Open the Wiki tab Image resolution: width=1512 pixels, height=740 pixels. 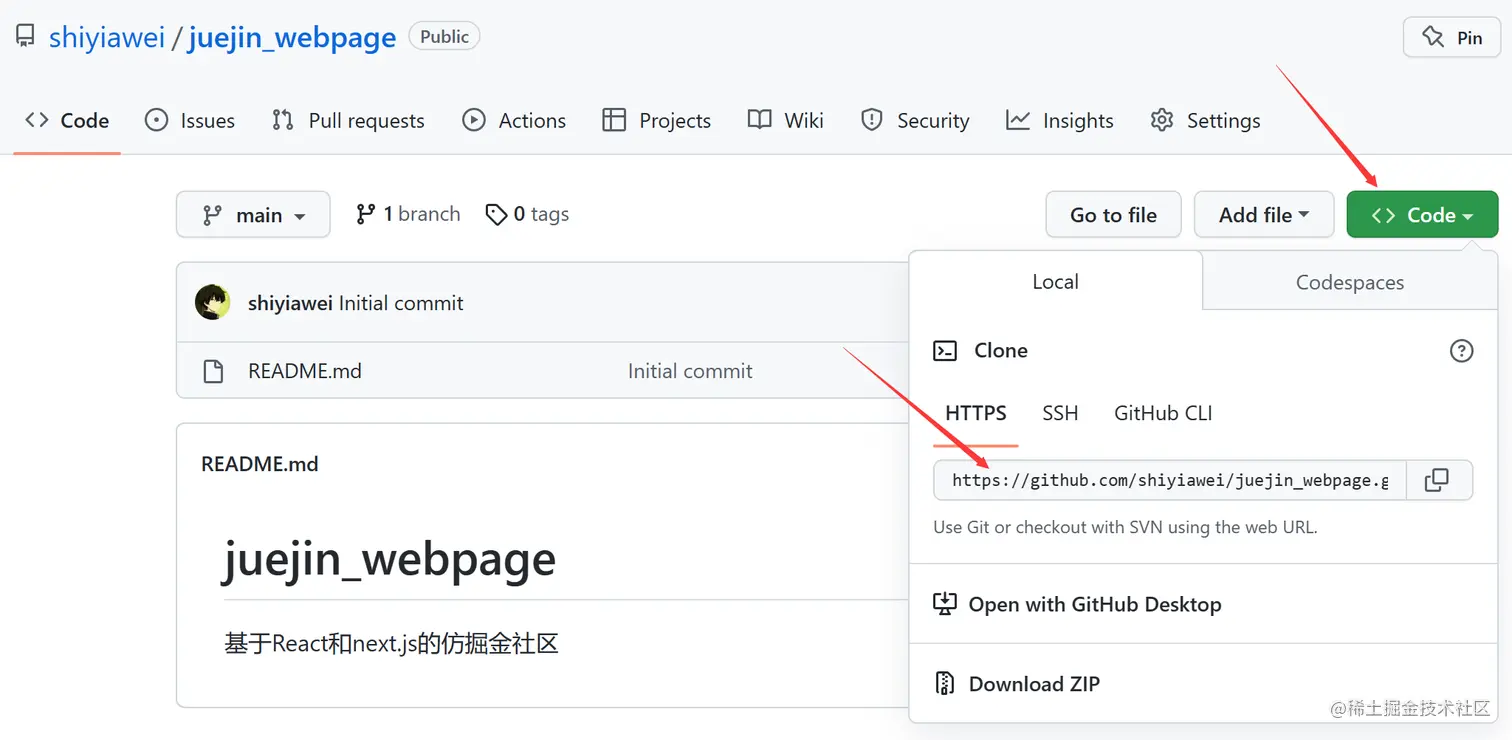[x=786, y=121]
